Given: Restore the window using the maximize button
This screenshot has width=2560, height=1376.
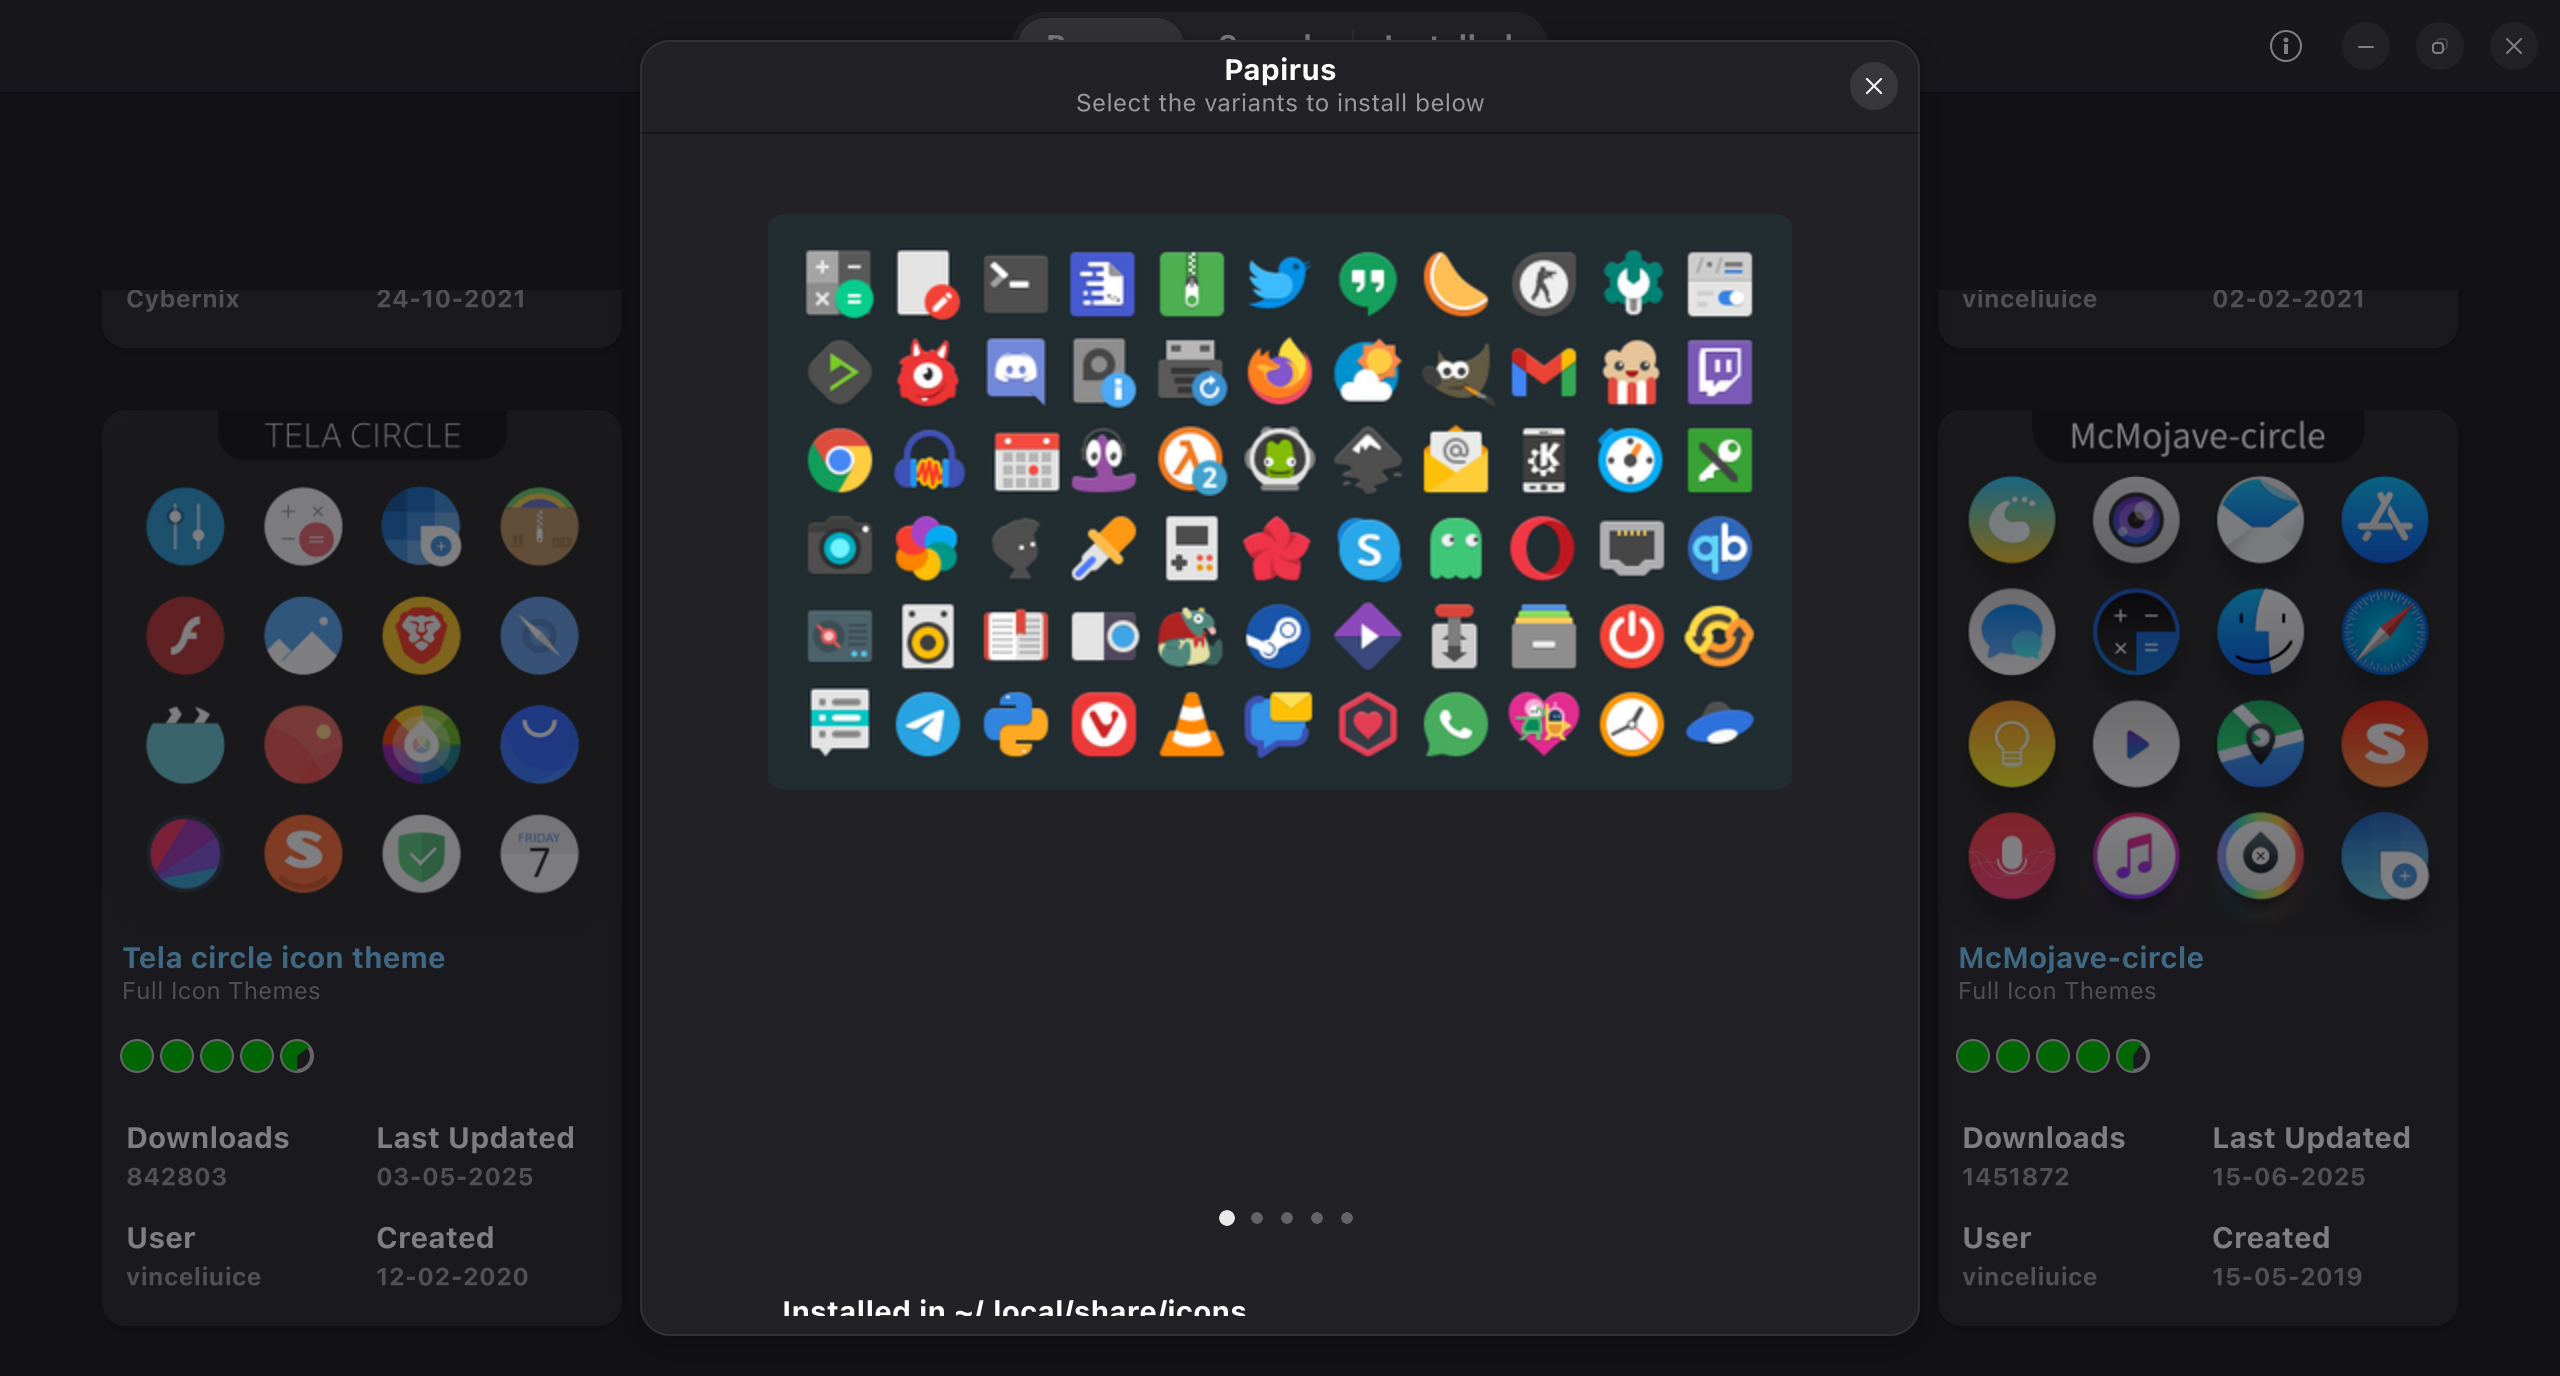Looking at the screenshot, I should pyautogui.click(x=2439, y=46).
